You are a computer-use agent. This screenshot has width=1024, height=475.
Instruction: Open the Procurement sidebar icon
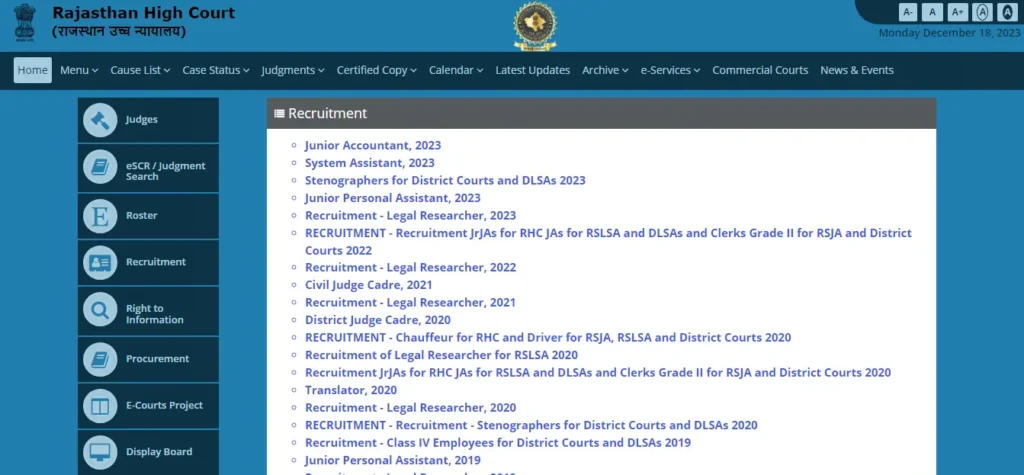(100, 359)
